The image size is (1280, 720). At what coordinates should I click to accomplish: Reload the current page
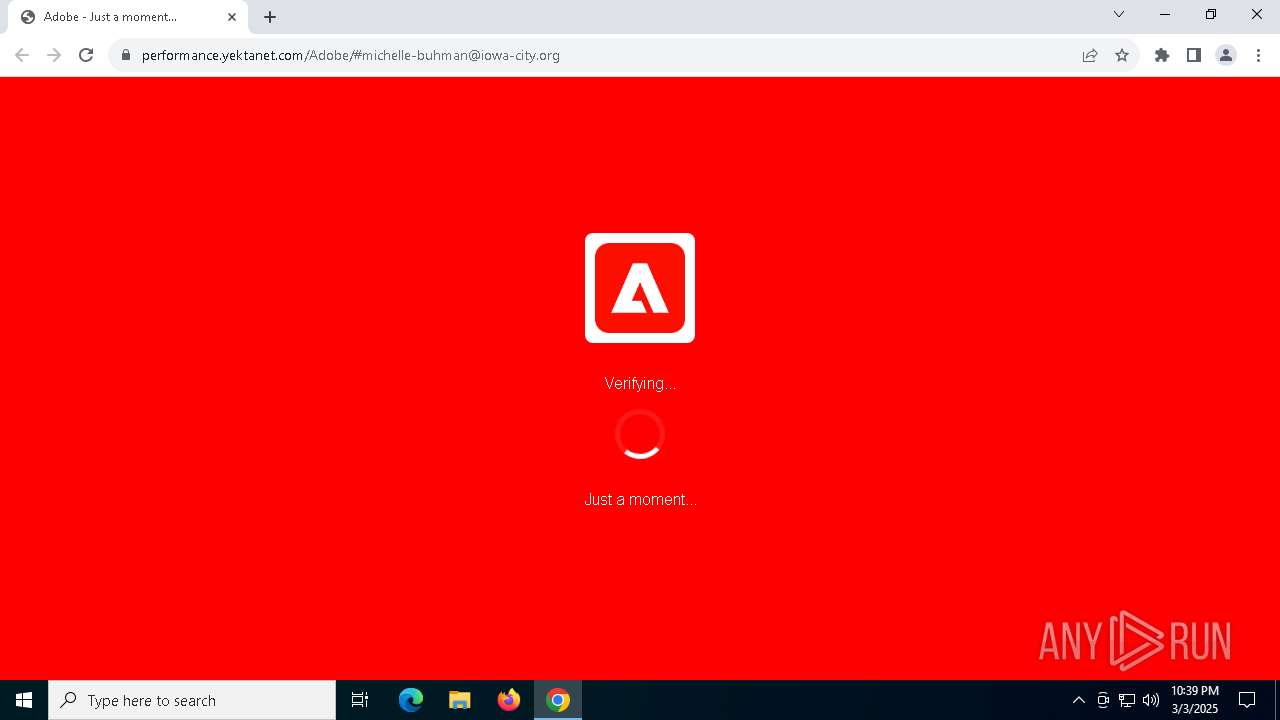[86, 55]
